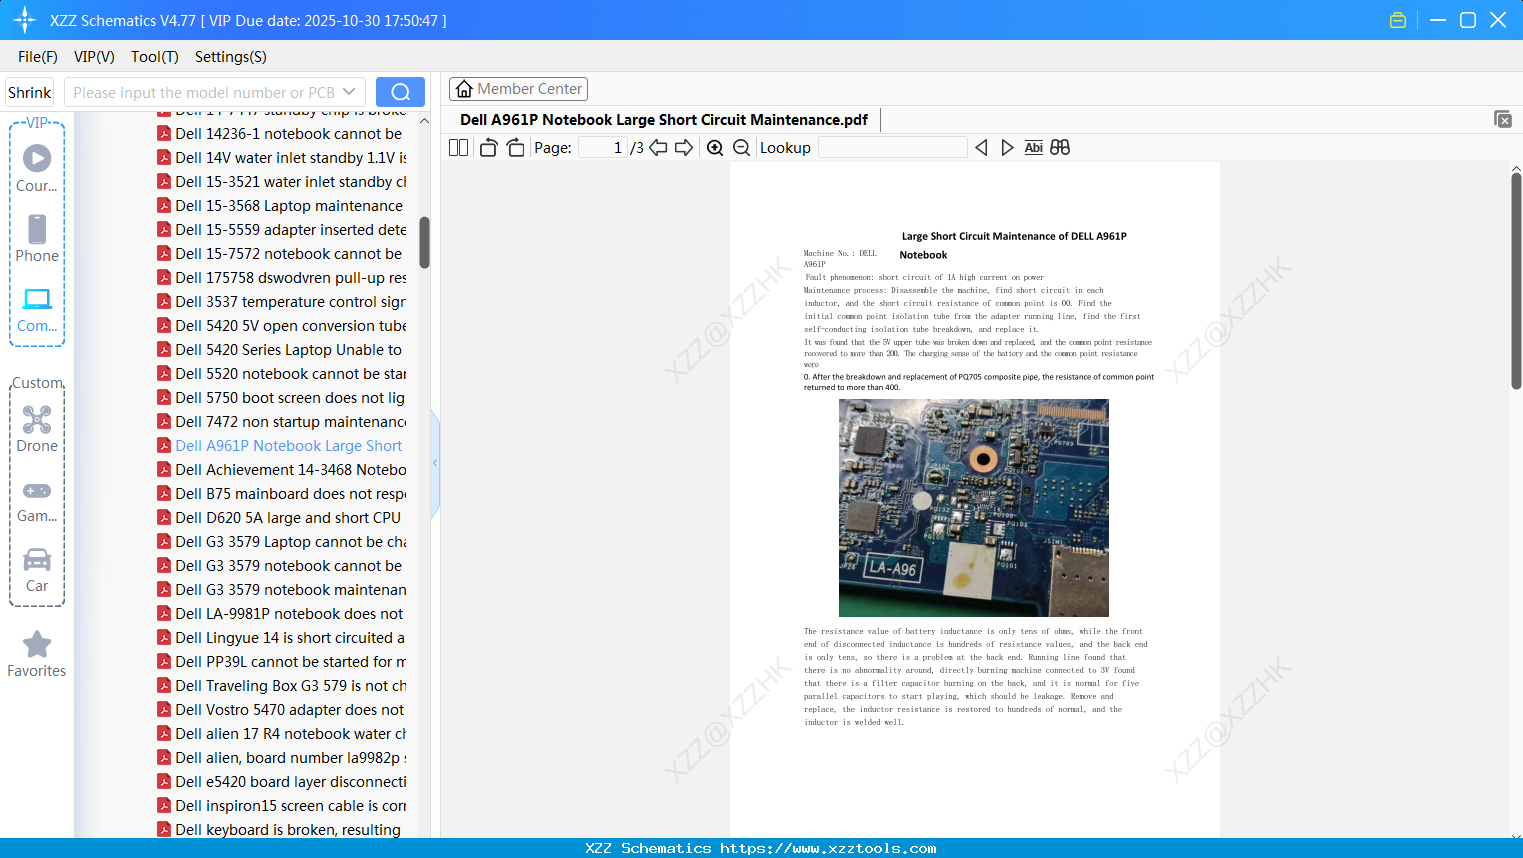This screenshot has height=858, width=1523.
Task: Rotate the PDF page clockwise
Action: (x=515, y=148)
